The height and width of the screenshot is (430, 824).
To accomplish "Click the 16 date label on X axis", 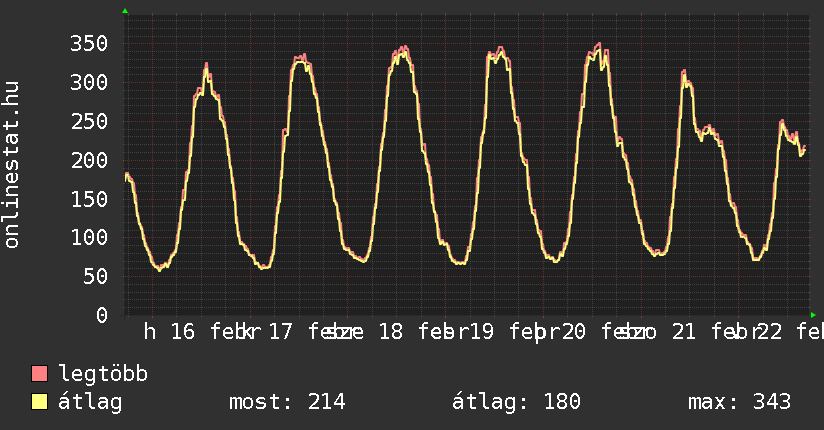I will point(182,332).
